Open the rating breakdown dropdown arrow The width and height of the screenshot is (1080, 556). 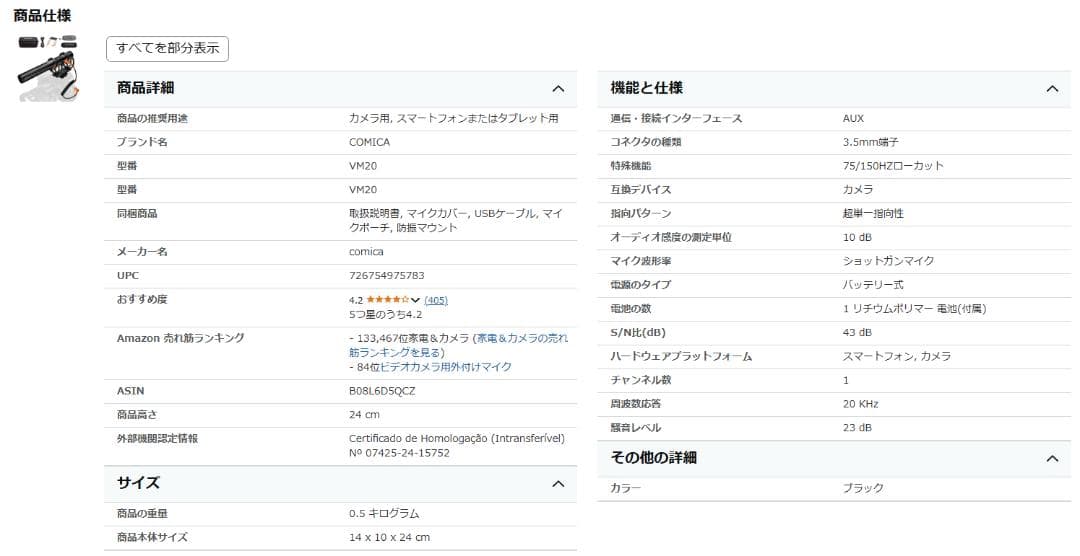click(x=415, y=300)
